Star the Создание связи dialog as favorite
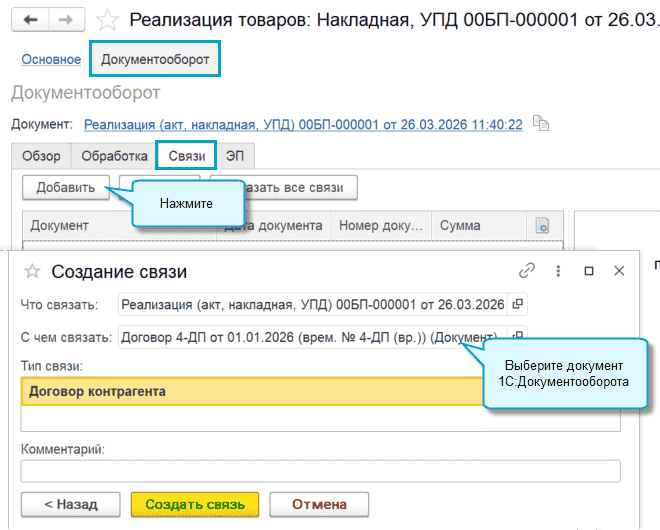 coord(32,272)
